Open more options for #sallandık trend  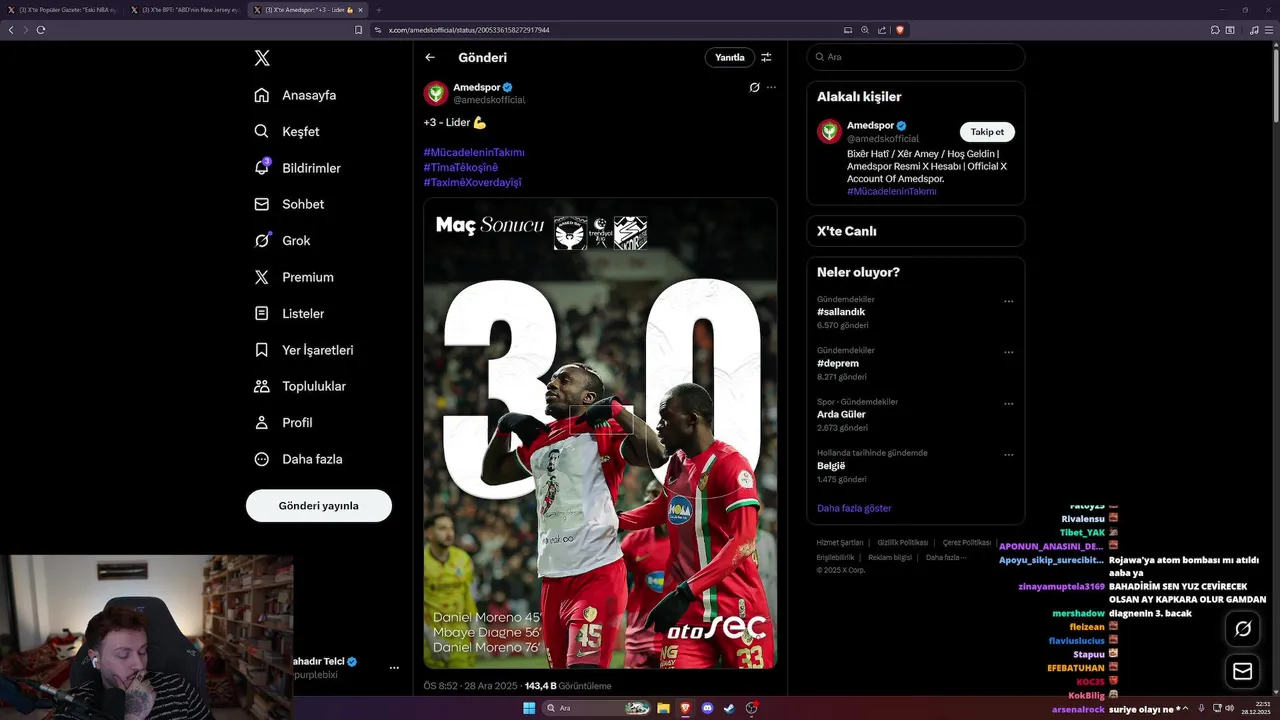tap(1008, 301)
